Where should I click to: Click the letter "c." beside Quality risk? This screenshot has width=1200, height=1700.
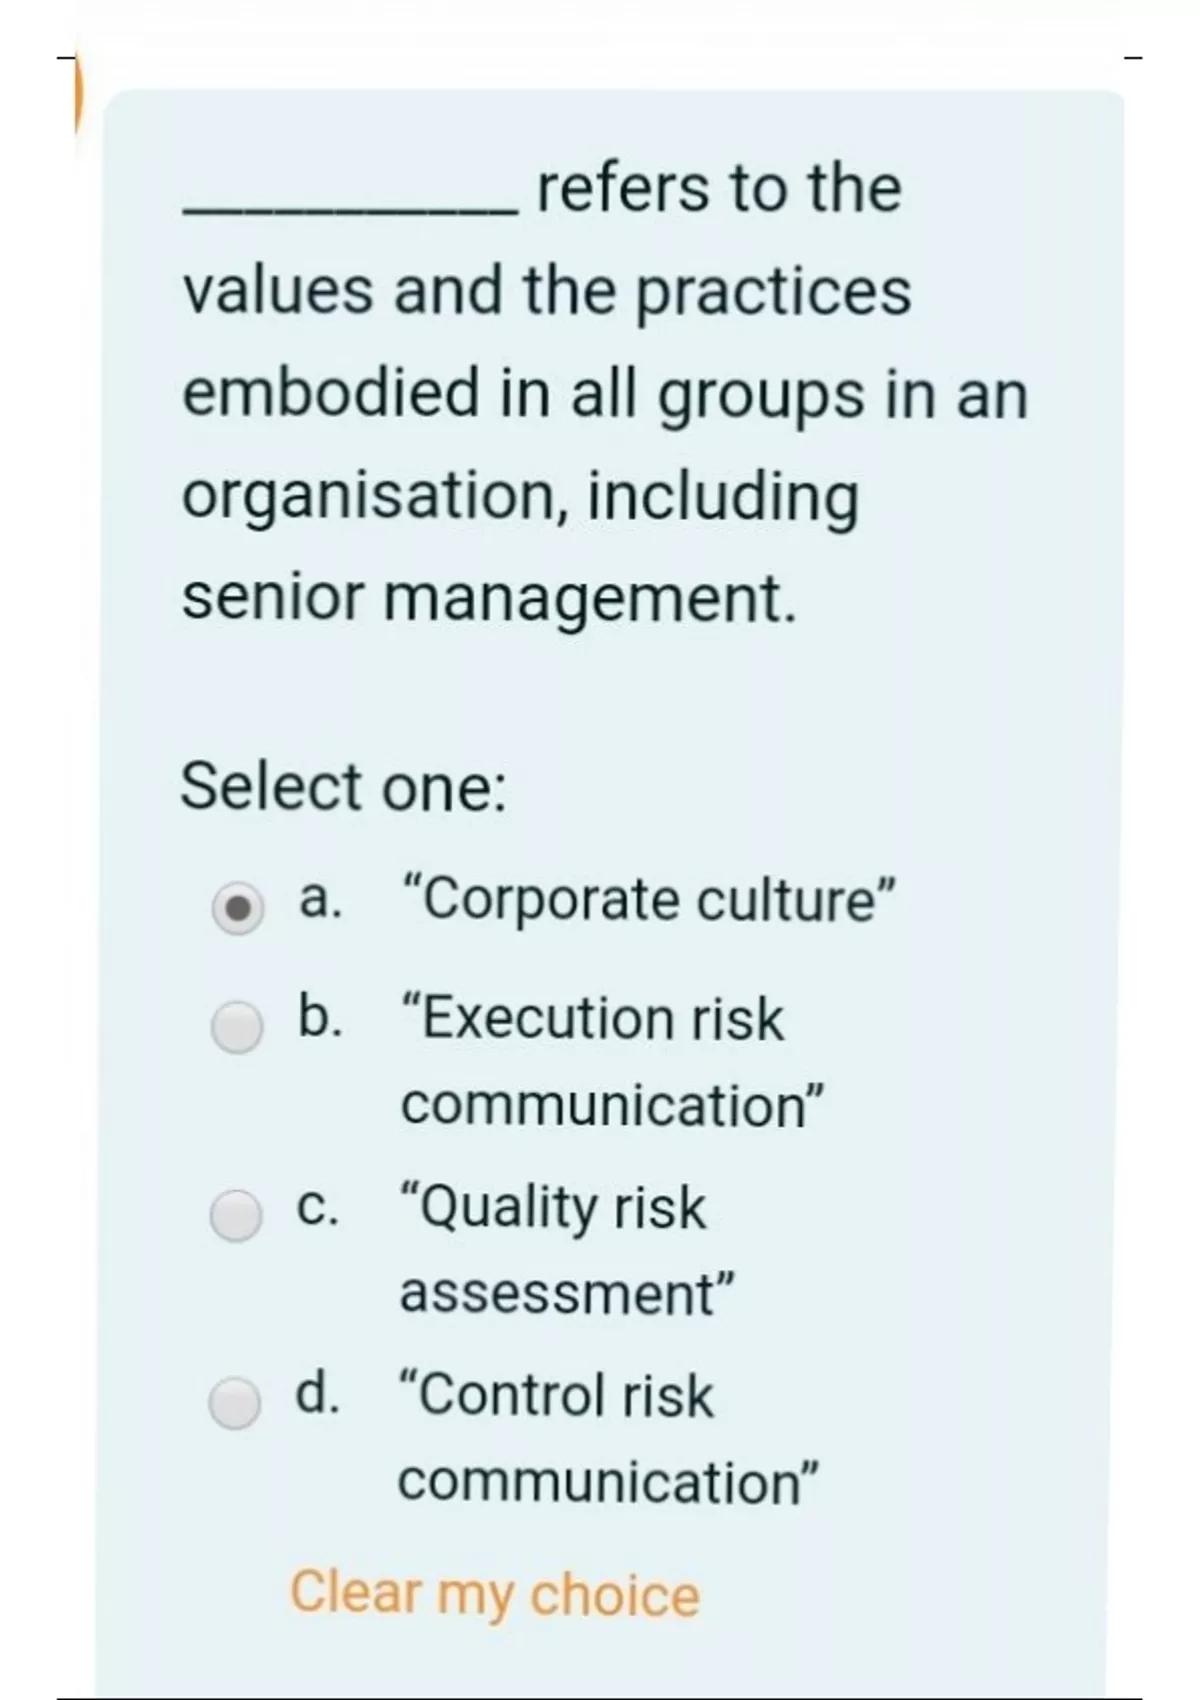318,1206
